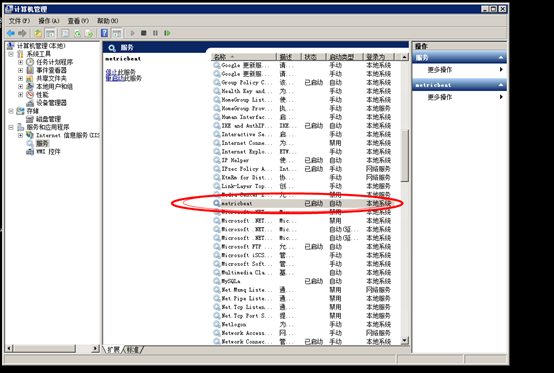Open 更多操作 under the 服务 actions section

point(440,70)
